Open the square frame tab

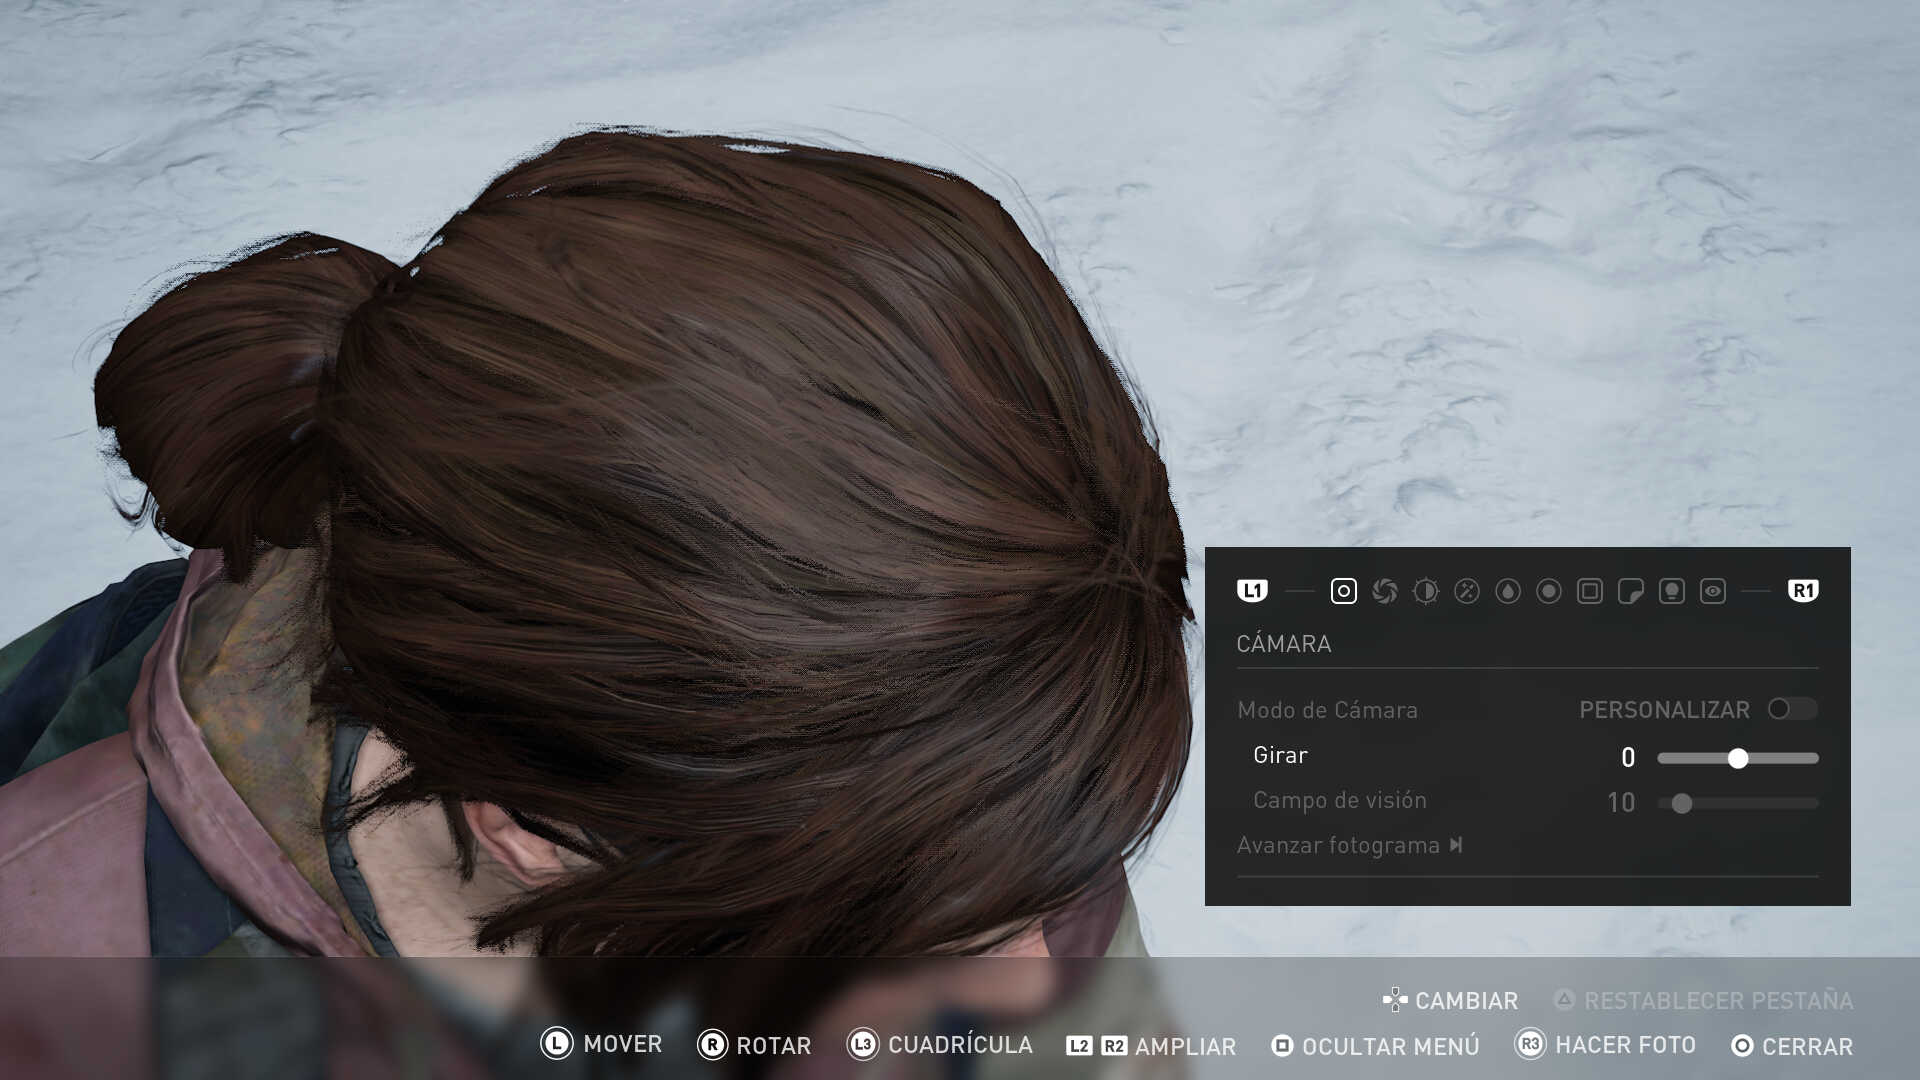tap(1590, 591)
